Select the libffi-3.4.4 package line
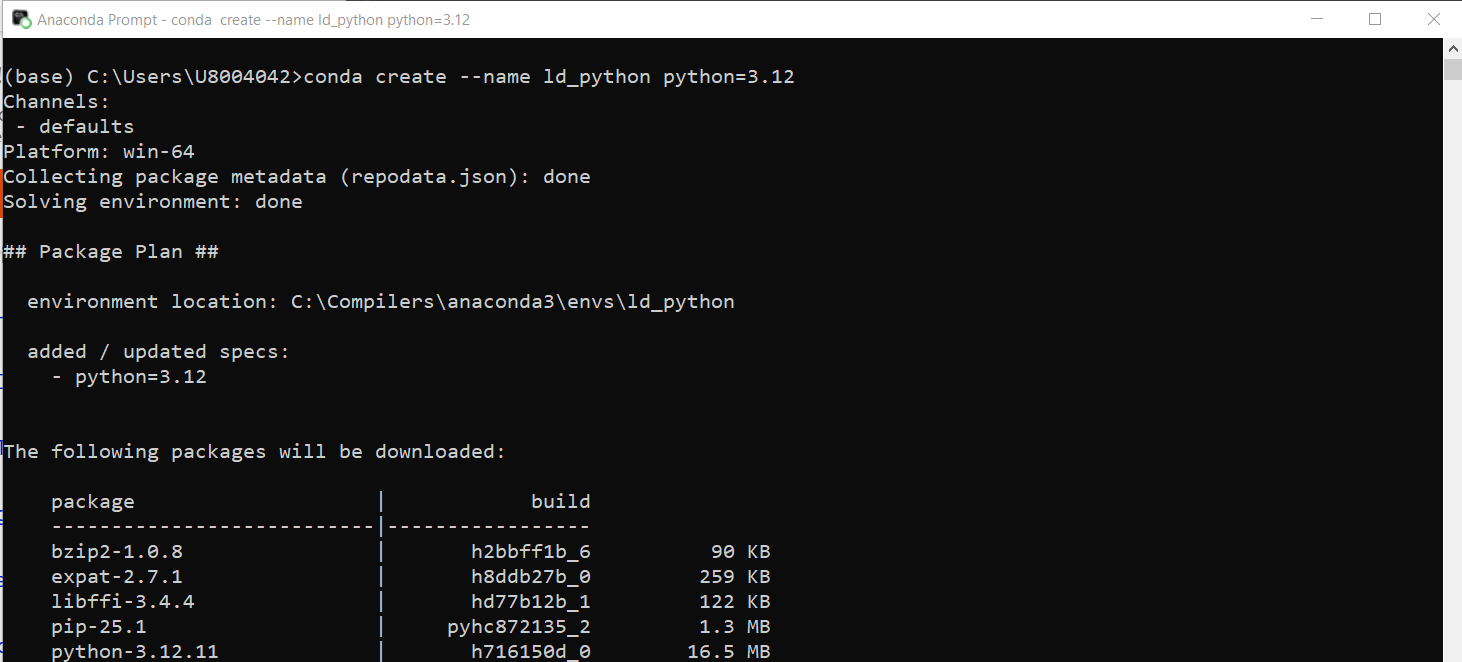 click(x=120, y=601)
